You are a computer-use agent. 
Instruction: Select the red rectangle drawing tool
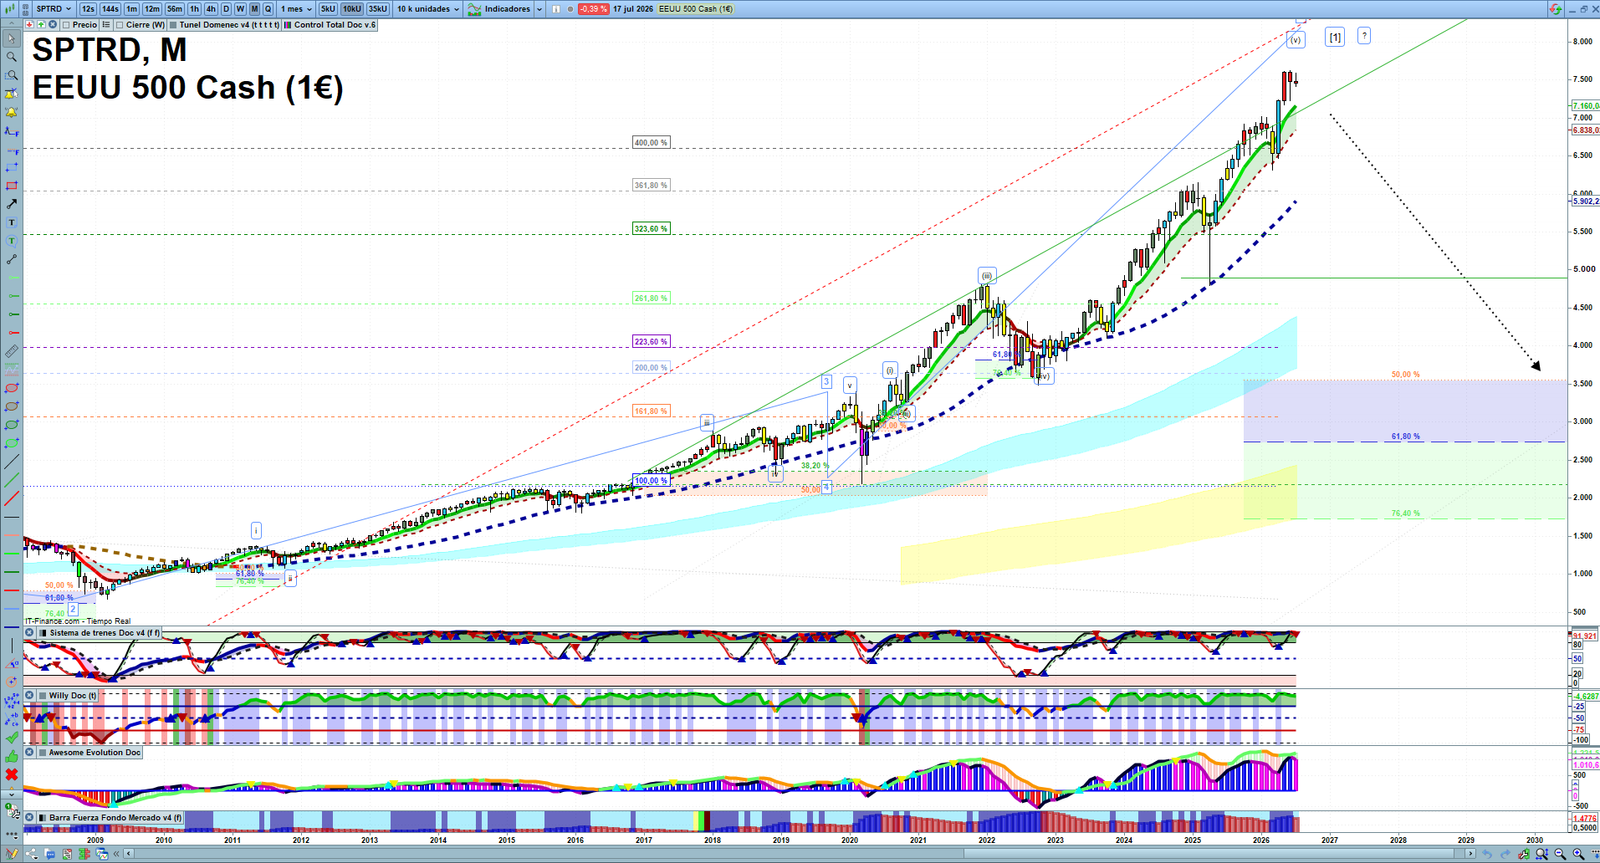pos(11,186)
